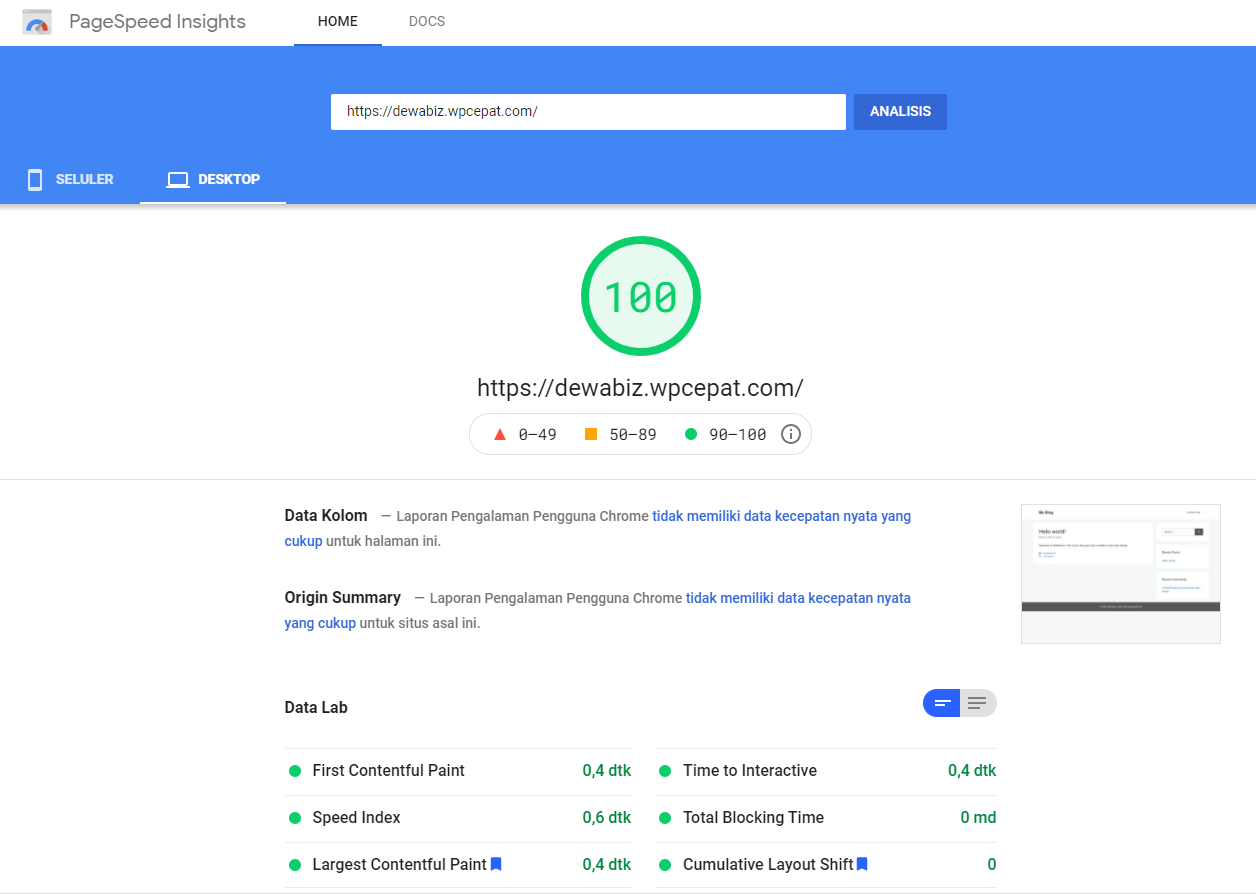Click the URL input field

click(x=588, y=112)
